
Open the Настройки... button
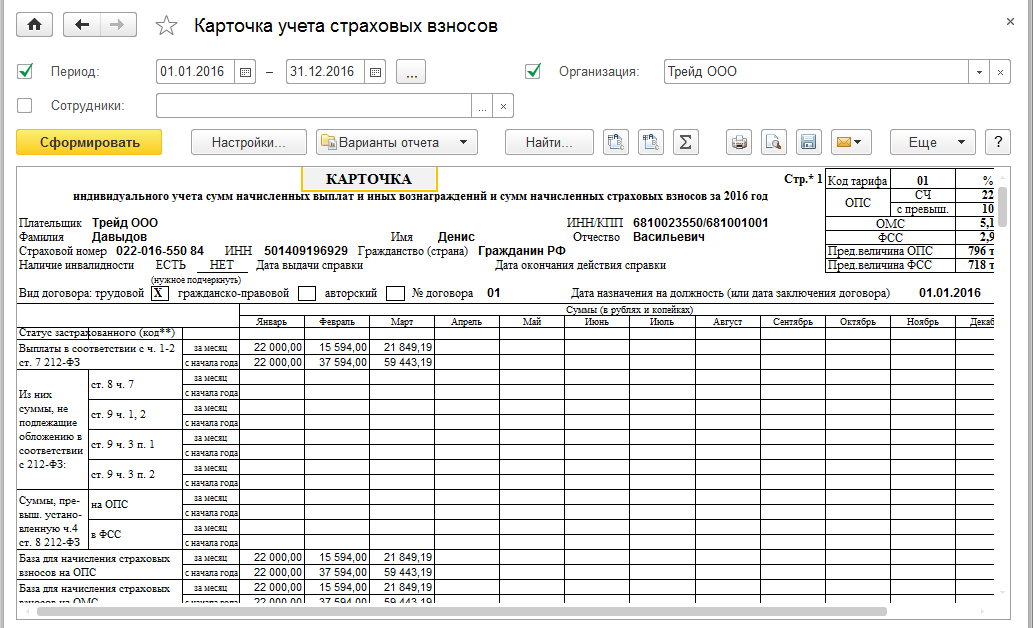[x=248, y=142]
